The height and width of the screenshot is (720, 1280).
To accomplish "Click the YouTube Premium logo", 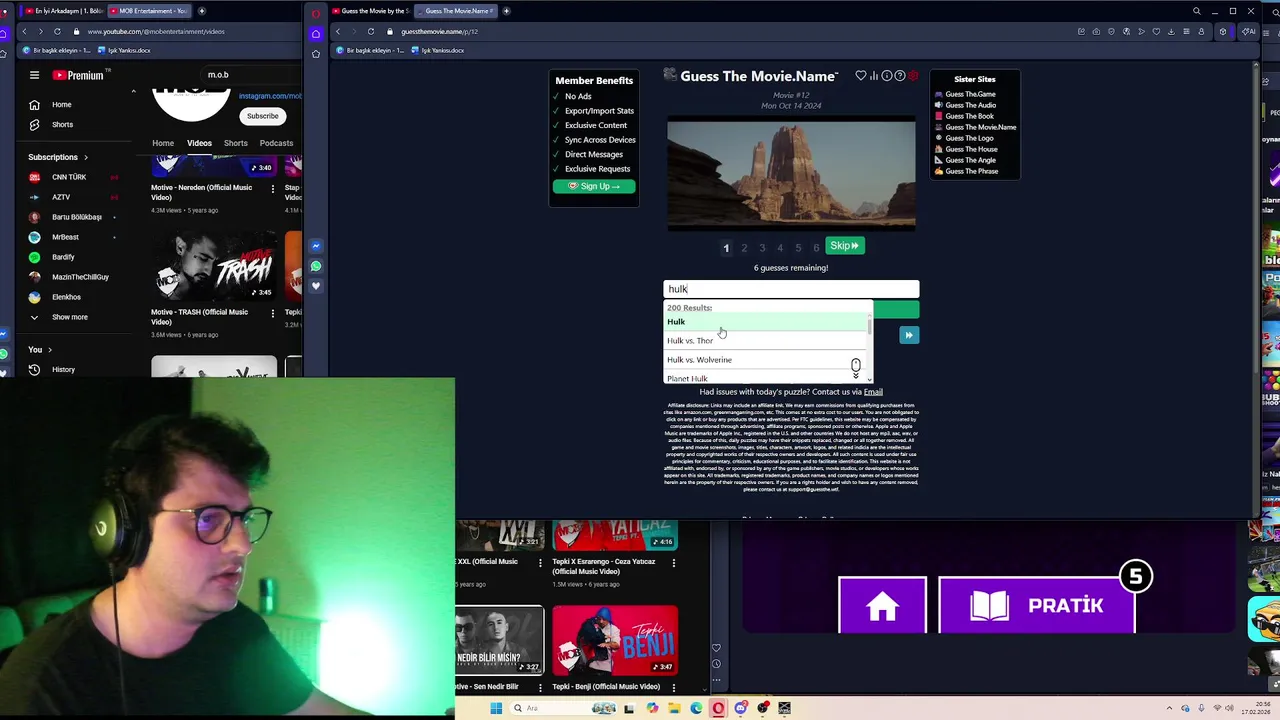I will click(78, 75).
